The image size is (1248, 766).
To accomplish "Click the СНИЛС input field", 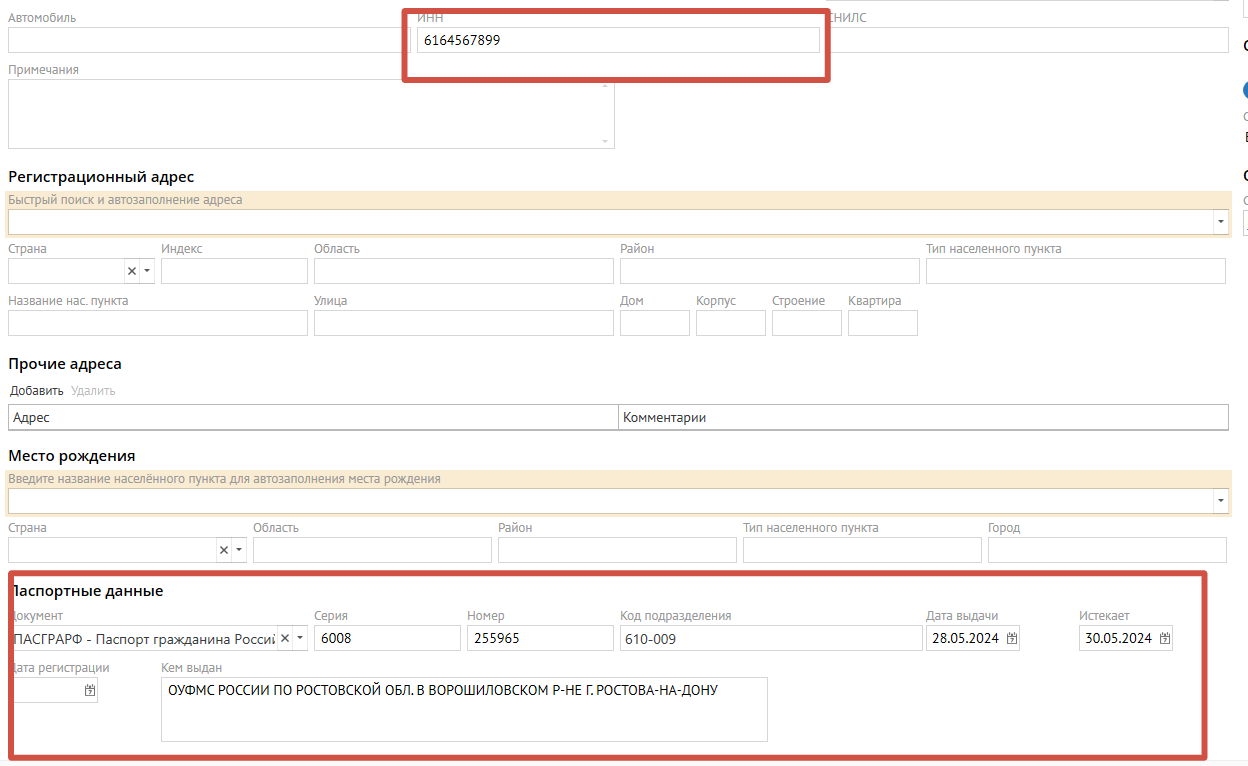I will pos(1027,40).
